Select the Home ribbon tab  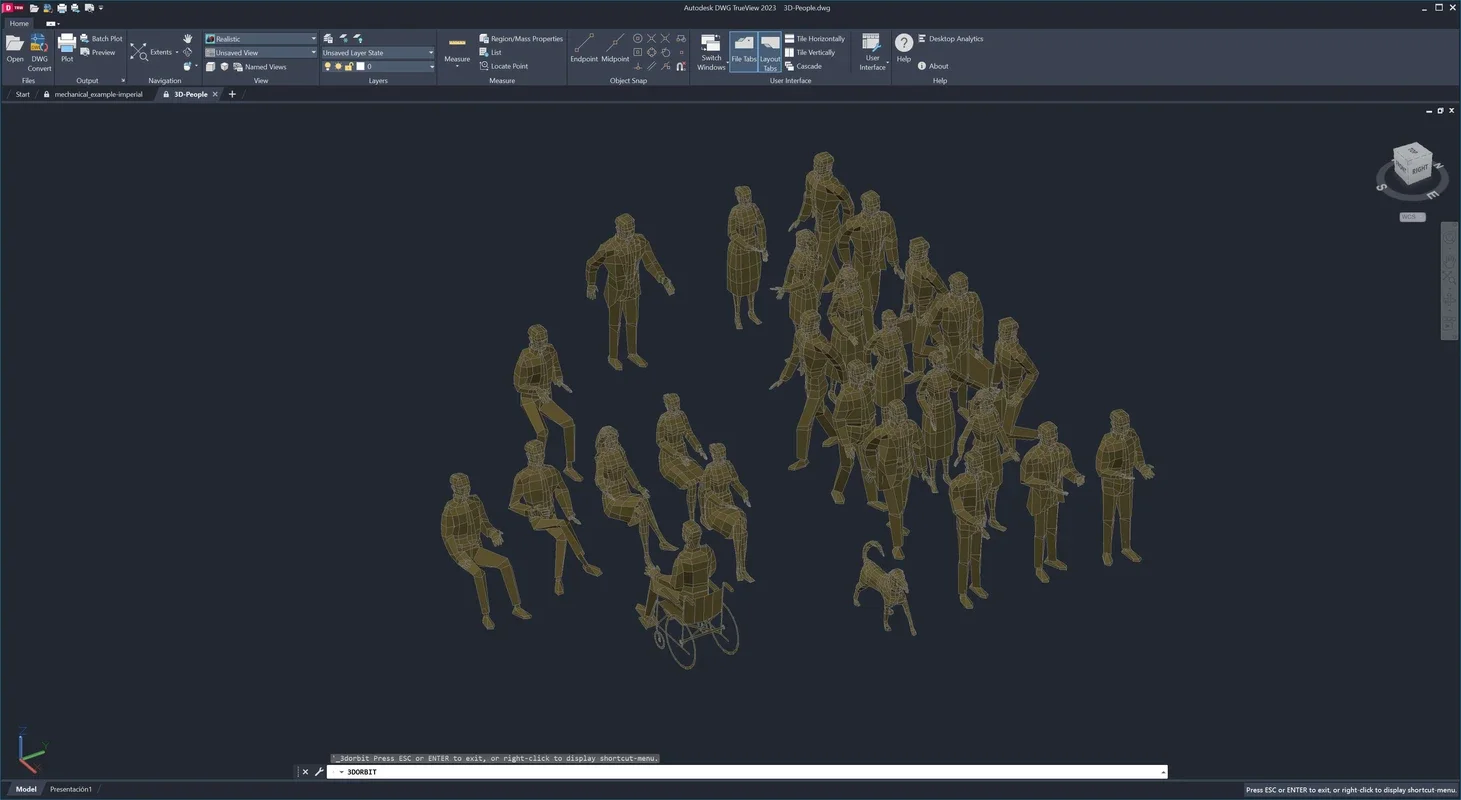(19, 23)
